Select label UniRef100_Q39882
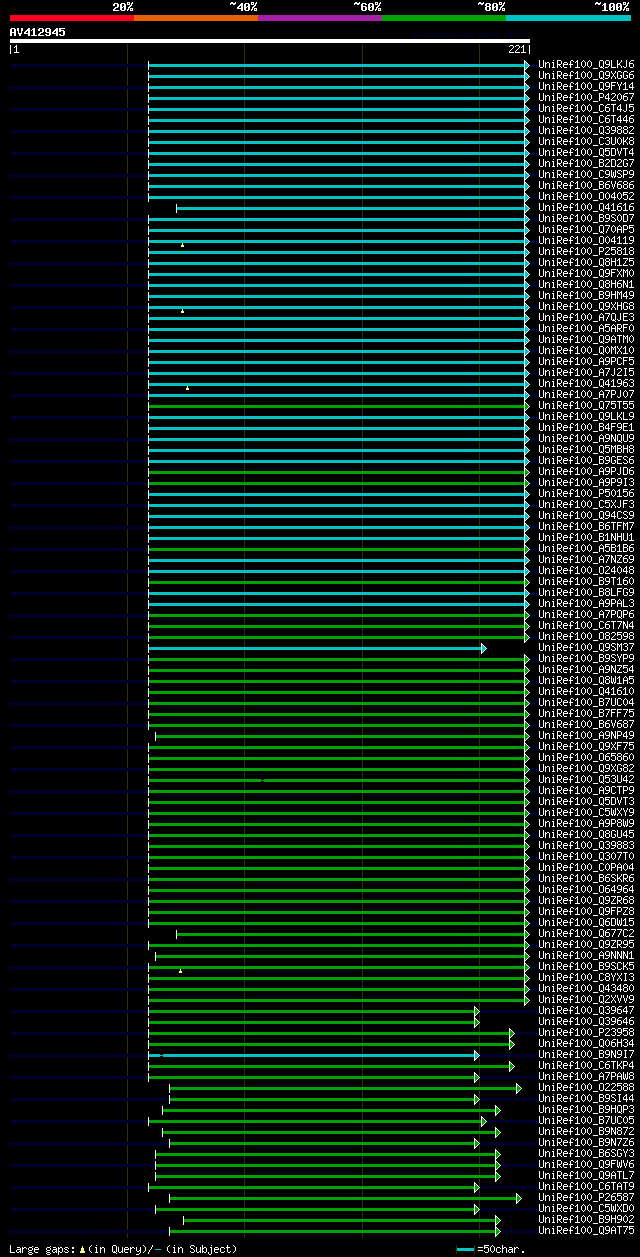 coord(586,130)
